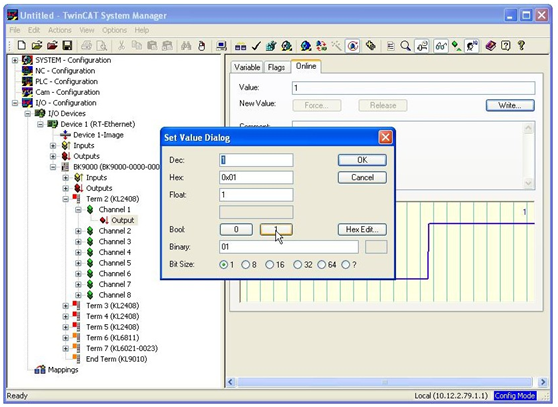This screenshot has width=558, height=407.
Task: Click the Channel 3 green terminal icon
Action: point(90,242)
